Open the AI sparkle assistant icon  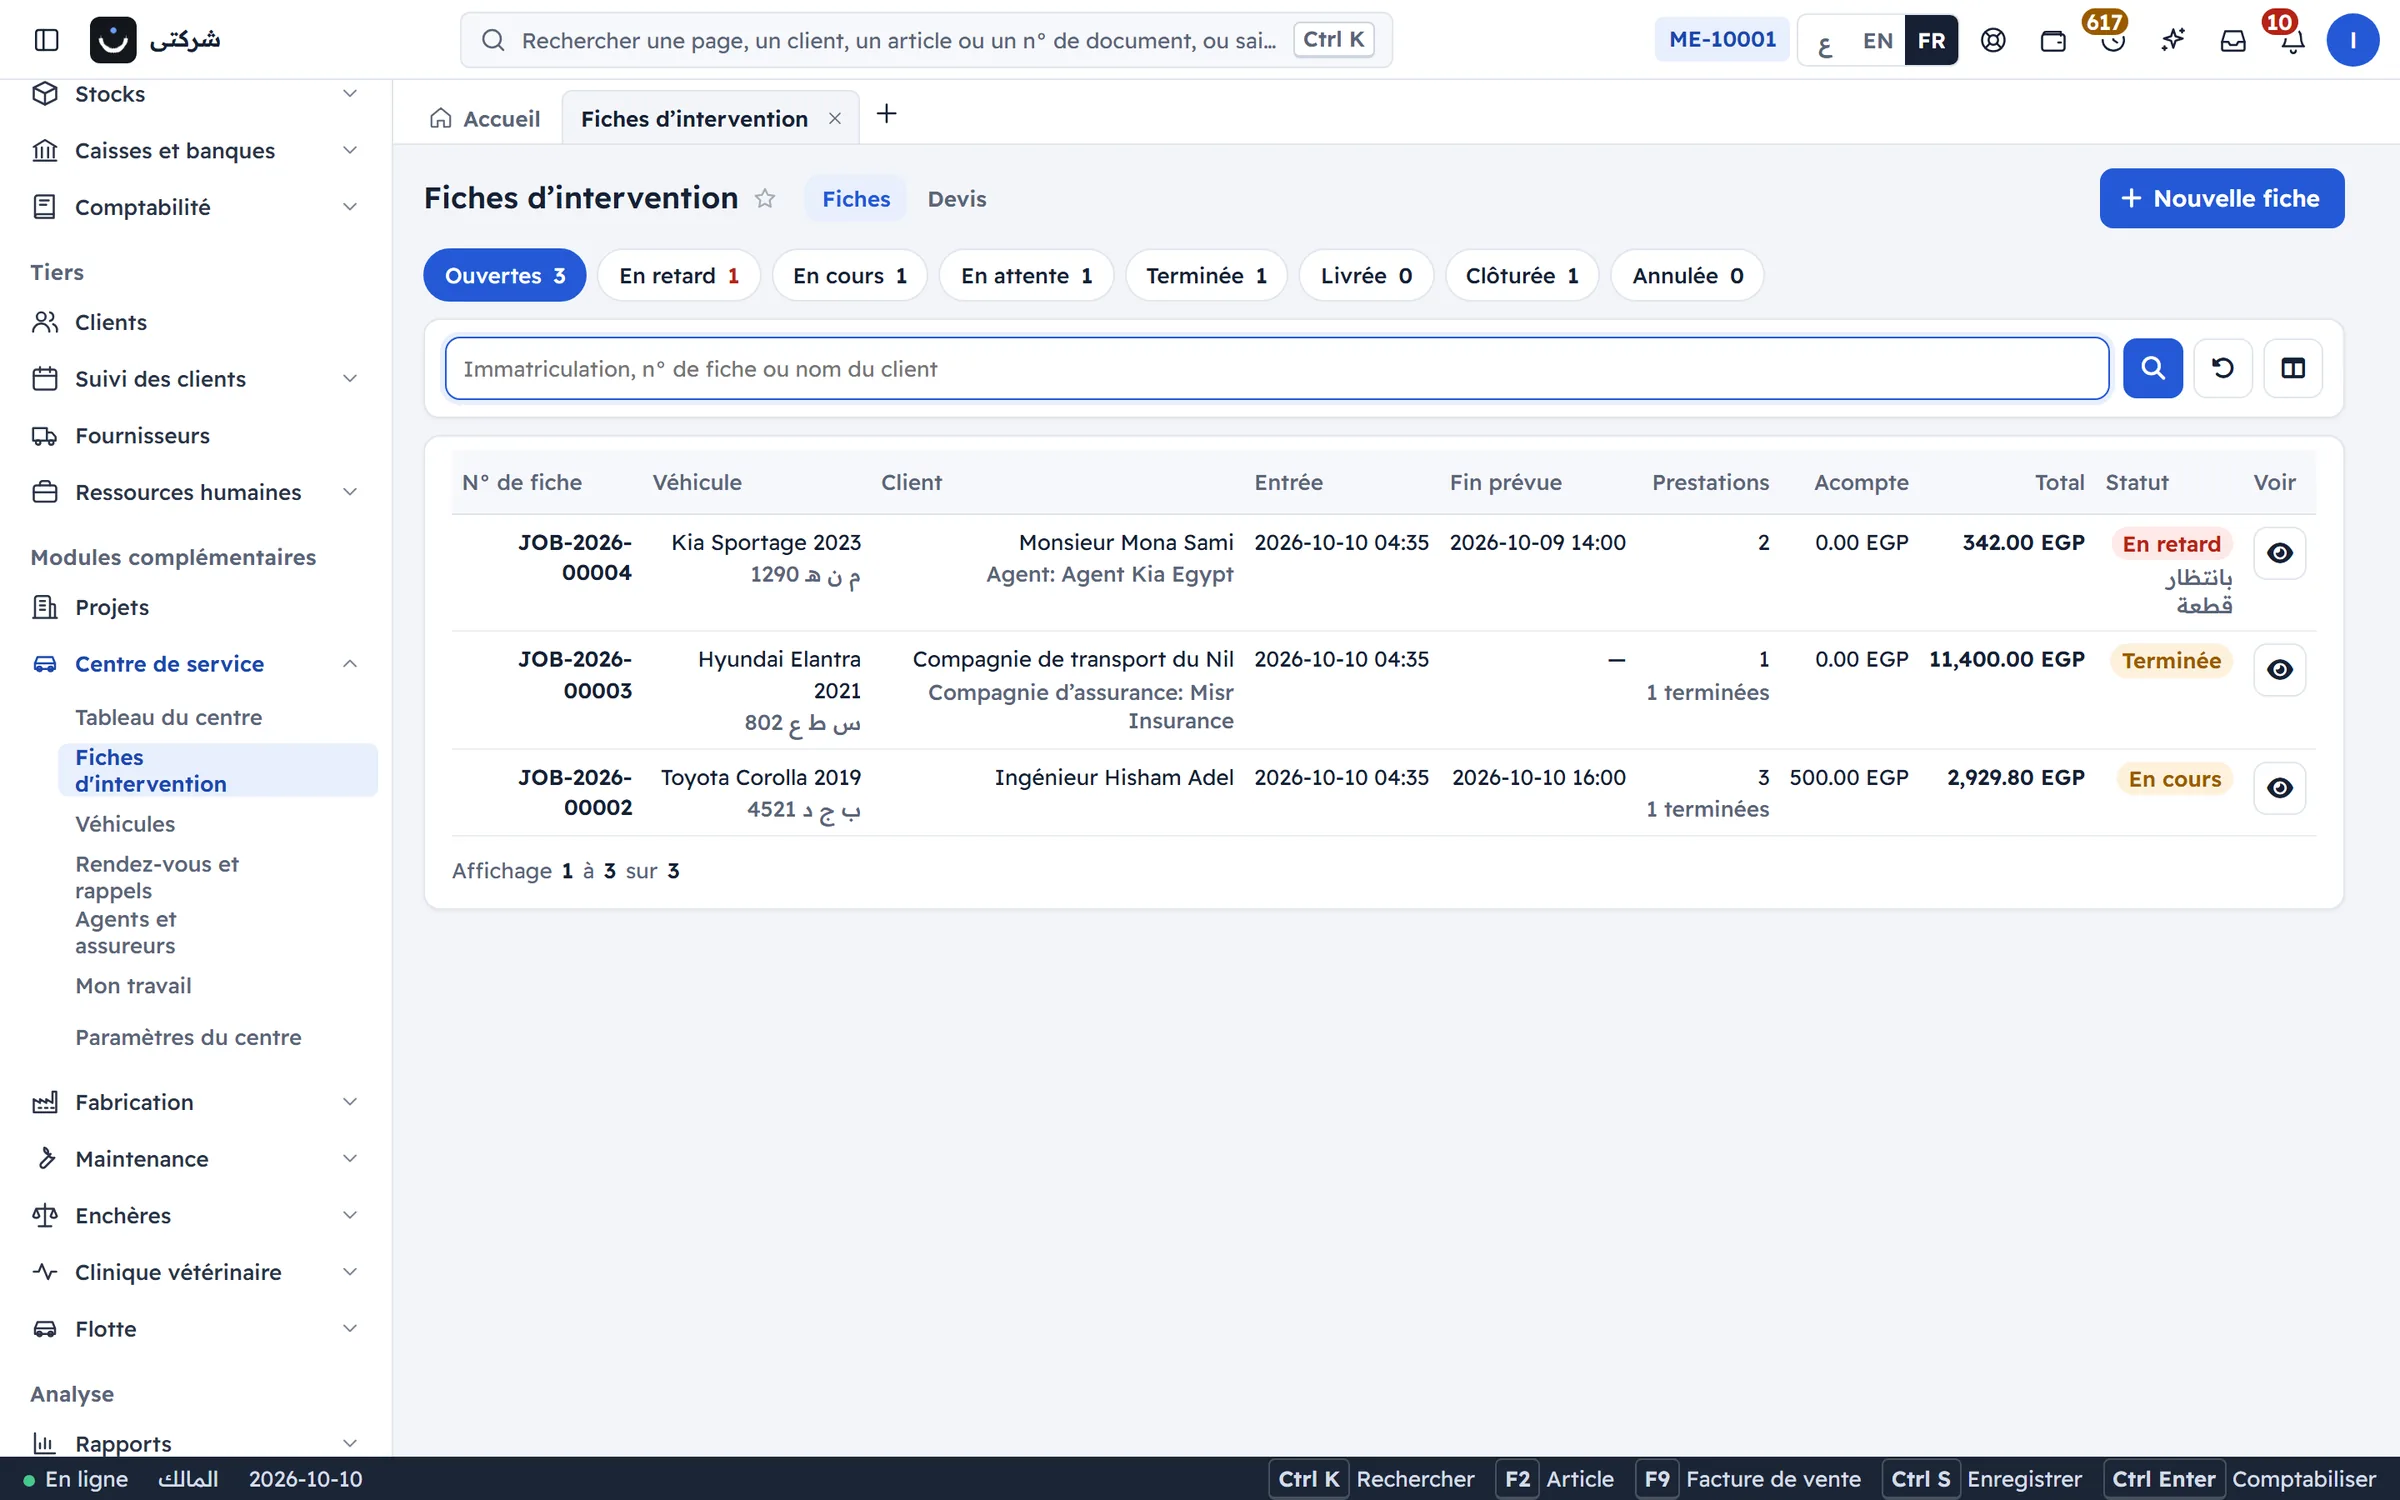[x=2172, y=40]
